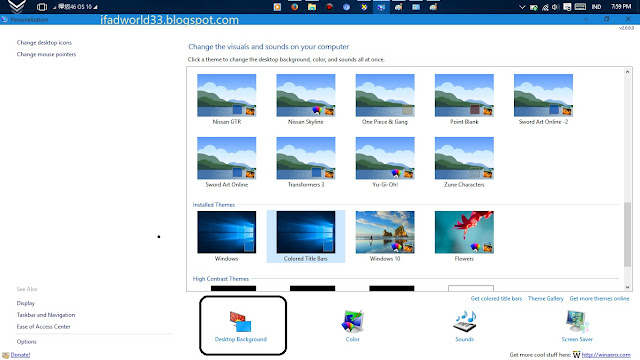
Task: Apply the Windows 10 theme
Action: click(x=385, y=236)
